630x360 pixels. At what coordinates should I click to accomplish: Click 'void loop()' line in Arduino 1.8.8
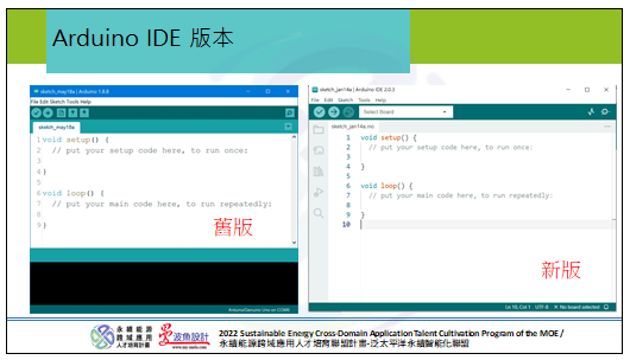pyautogui.click(x=74, y=193)
